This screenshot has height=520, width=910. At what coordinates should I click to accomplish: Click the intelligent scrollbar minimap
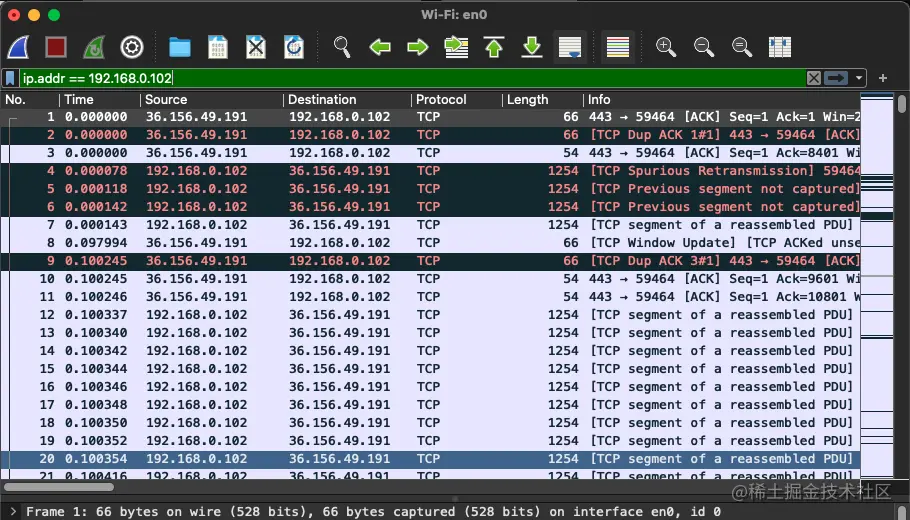click(877, 287)
